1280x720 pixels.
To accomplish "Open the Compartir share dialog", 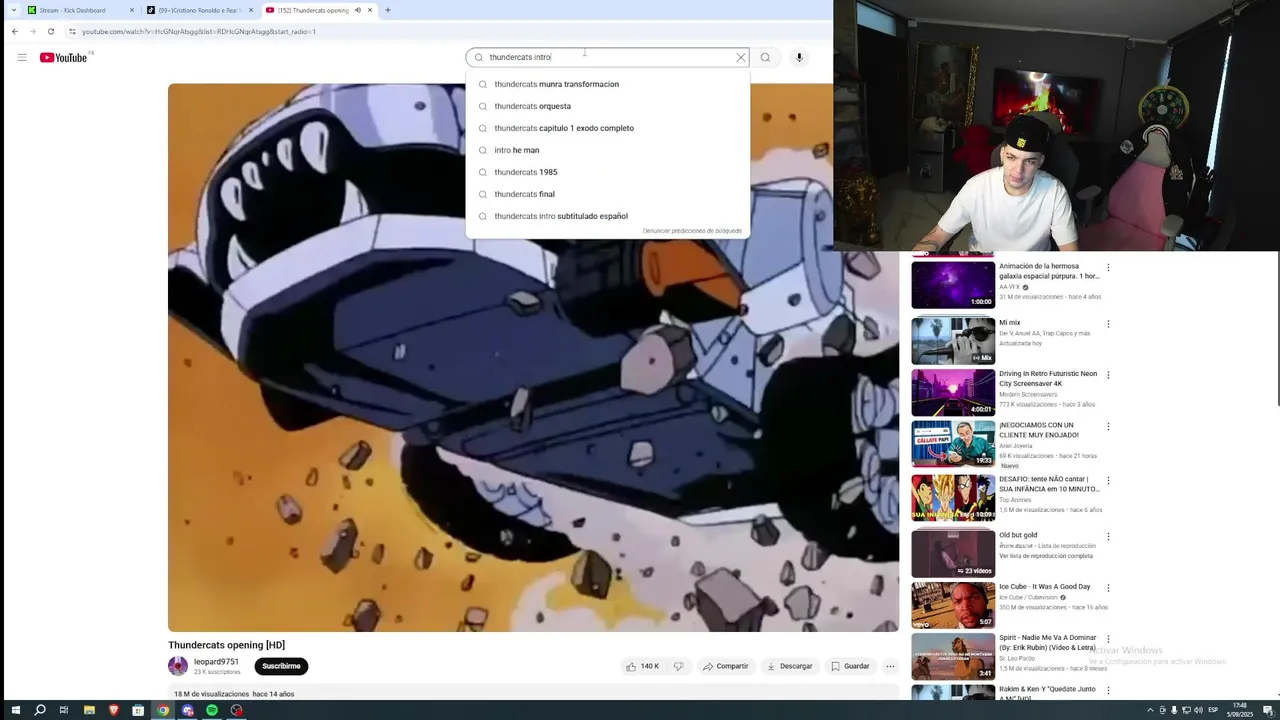I will (x=725, y=666).
